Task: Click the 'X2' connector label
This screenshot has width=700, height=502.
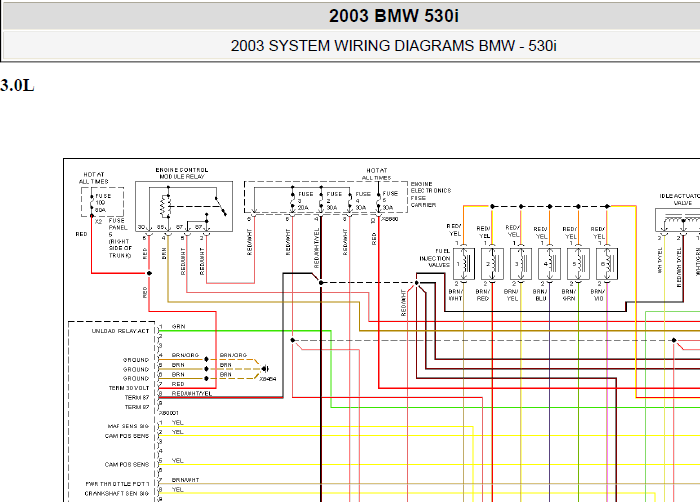Action: [99, 221]
